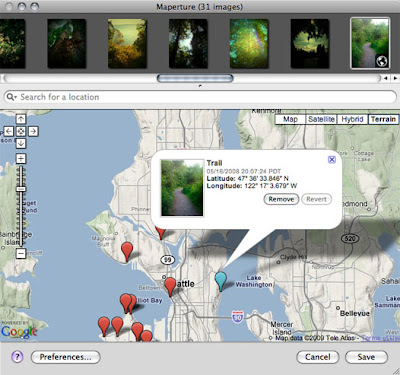
Task: Click the Route 520 shield on map
Action: pyautogui.click(x=350, y=238)
